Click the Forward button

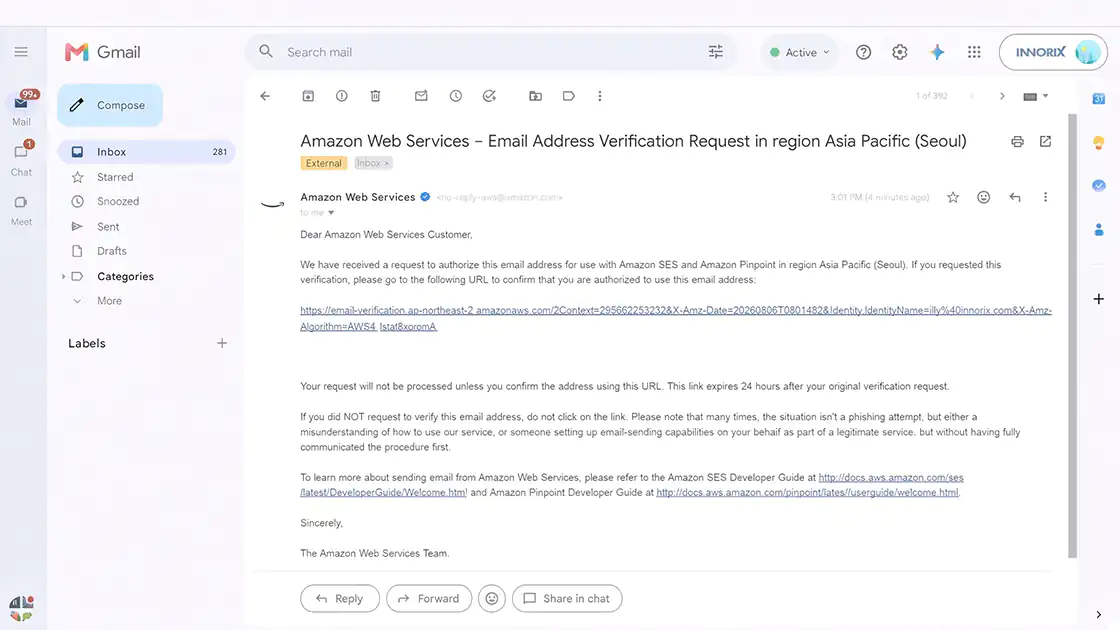pos(429,599)
